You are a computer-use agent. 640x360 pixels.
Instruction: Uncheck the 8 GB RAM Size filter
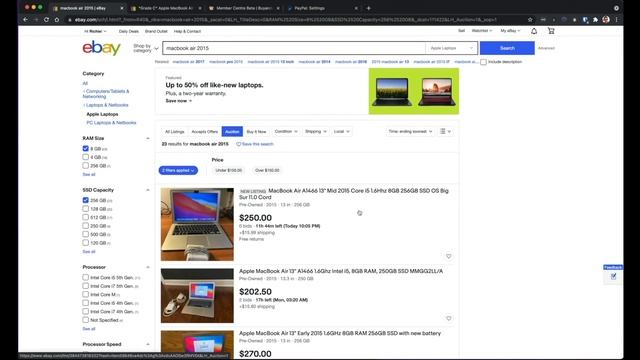click(x=85, y=149)
